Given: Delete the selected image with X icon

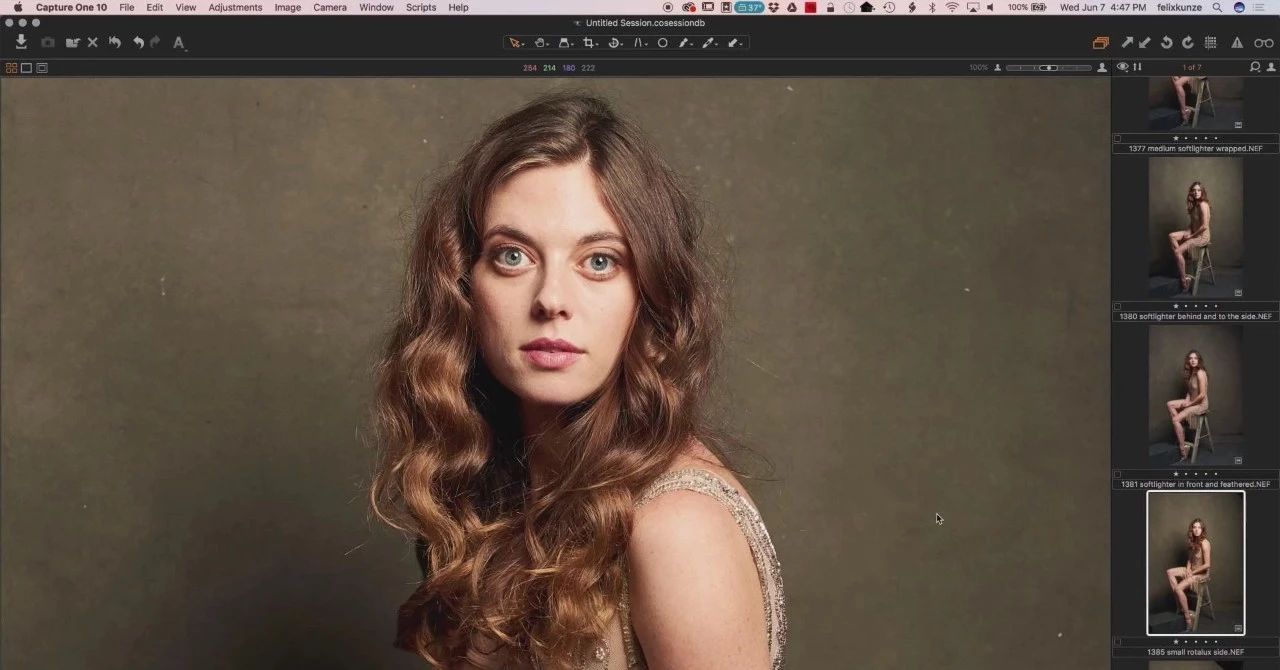Looking at the screenshot, I should pos(93,43).
